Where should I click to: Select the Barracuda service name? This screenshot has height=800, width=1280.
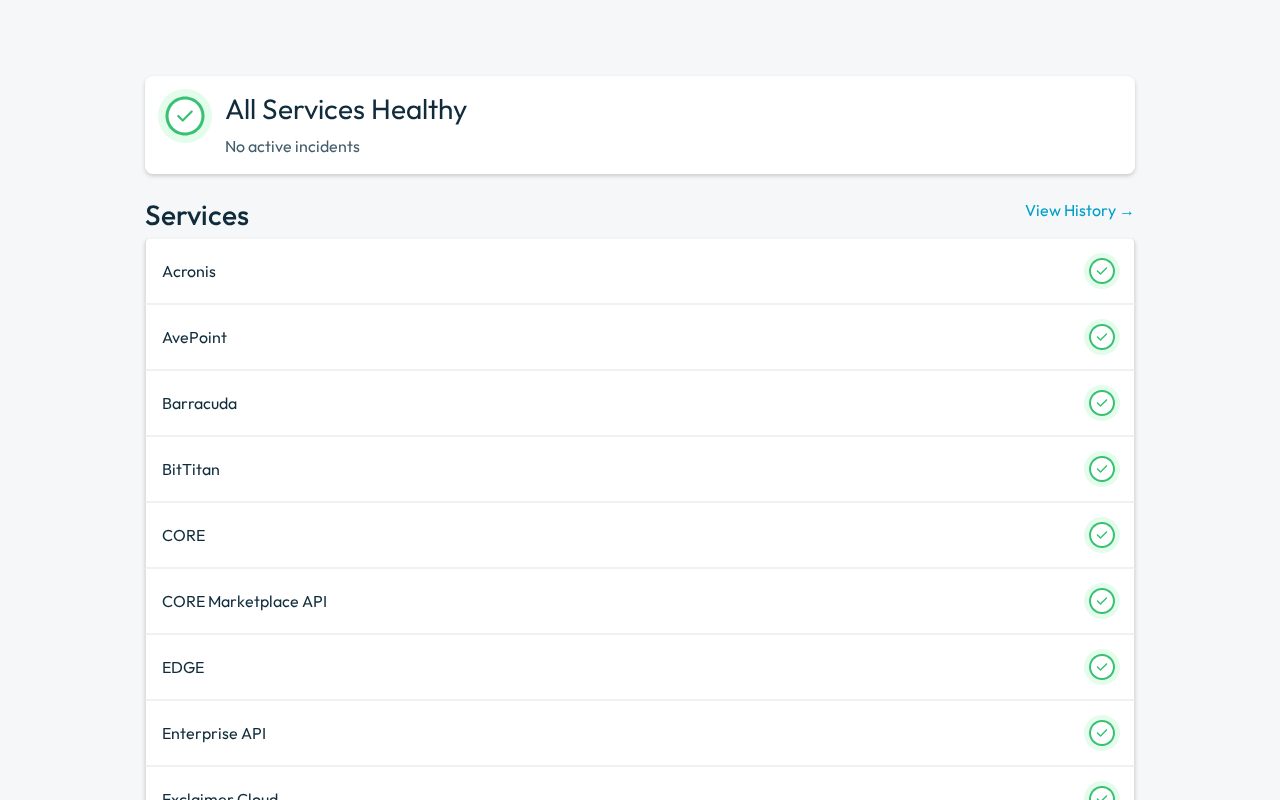point(199,403)
